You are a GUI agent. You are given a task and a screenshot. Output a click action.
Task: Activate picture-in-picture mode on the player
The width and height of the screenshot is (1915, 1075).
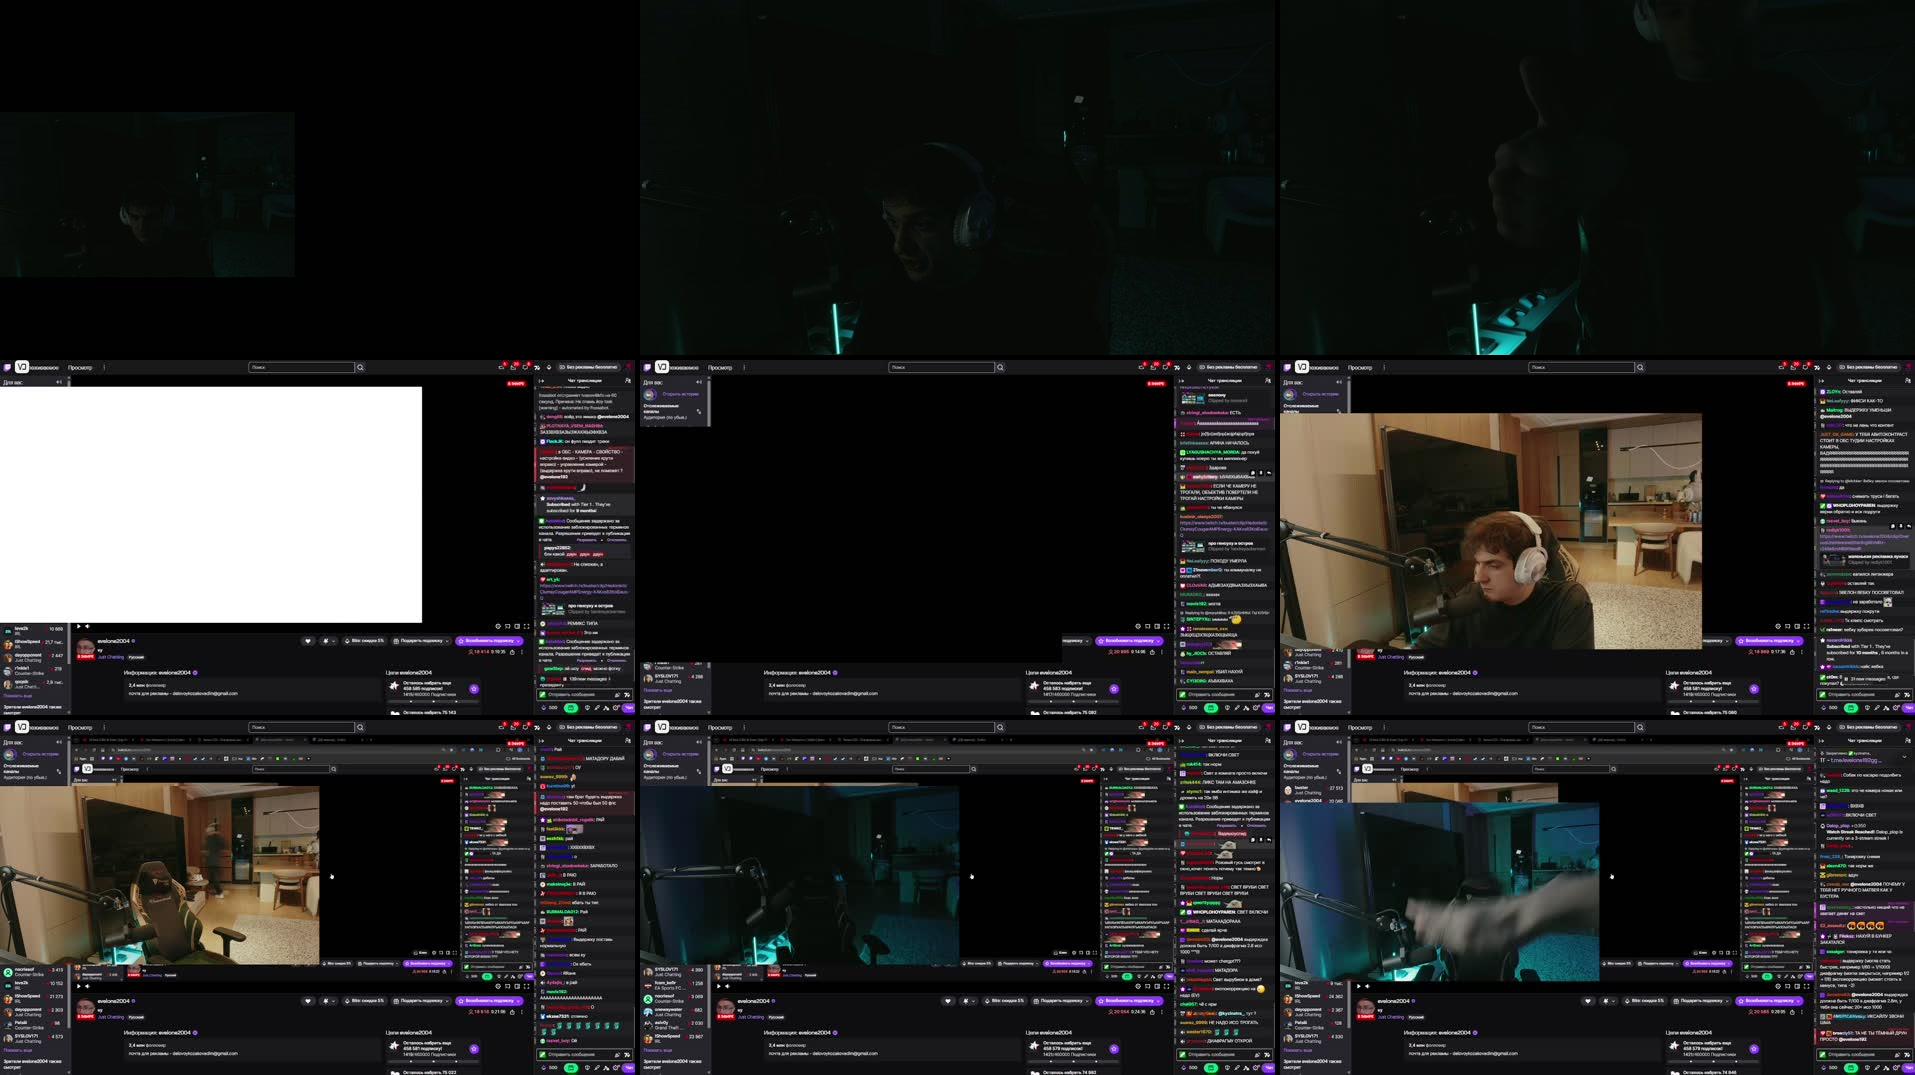(x=508, y=626)
